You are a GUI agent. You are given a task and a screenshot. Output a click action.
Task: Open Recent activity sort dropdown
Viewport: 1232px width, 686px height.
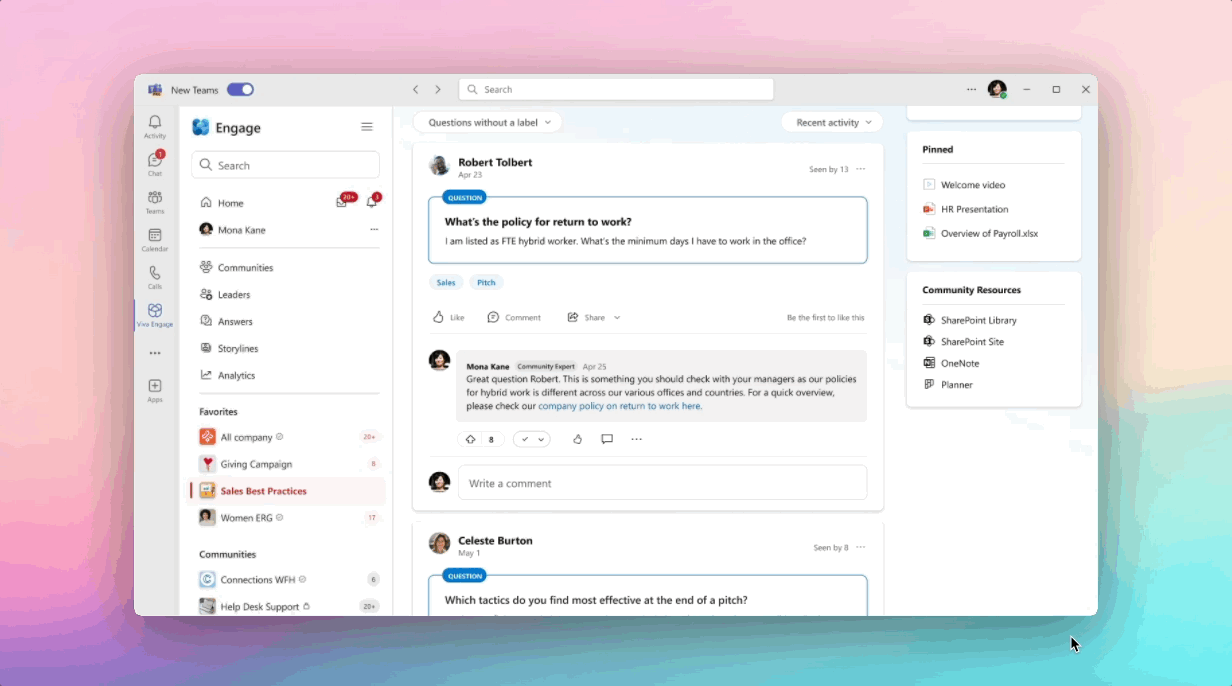coord(833,123)
